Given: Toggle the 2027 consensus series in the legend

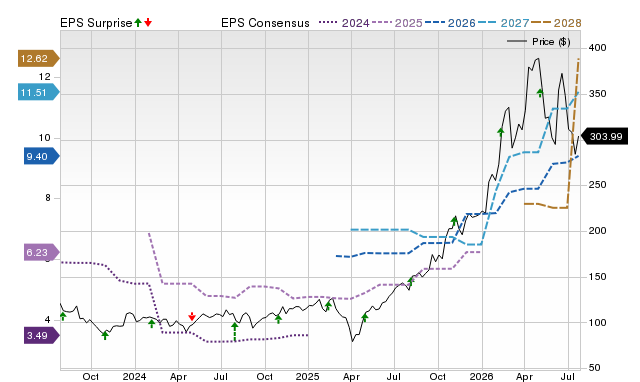Looking at the screenshot, I should (x=503, y=23).
